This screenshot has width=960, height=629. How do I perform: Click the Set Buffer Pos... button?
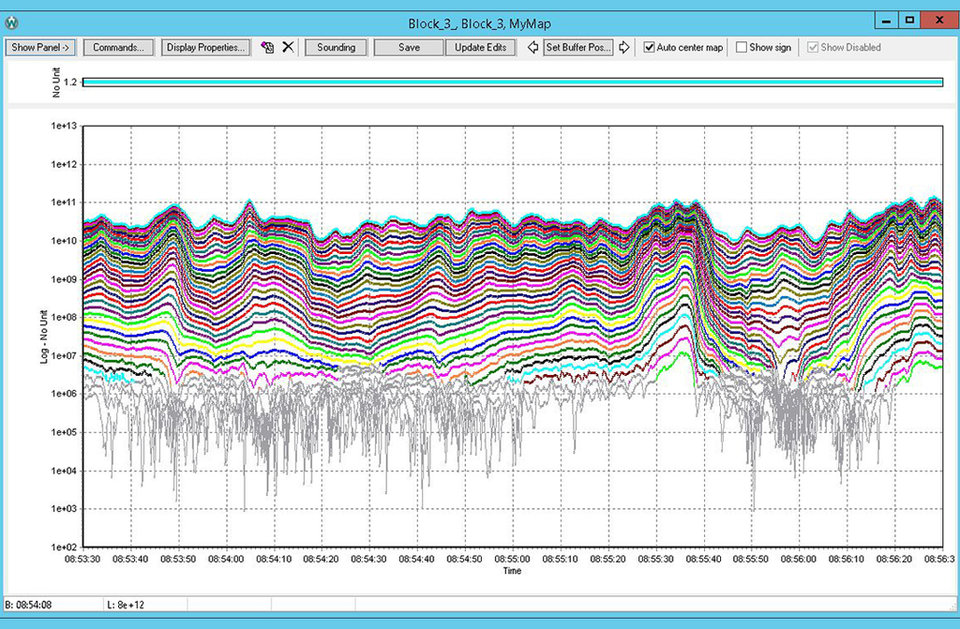pos(578,47)
